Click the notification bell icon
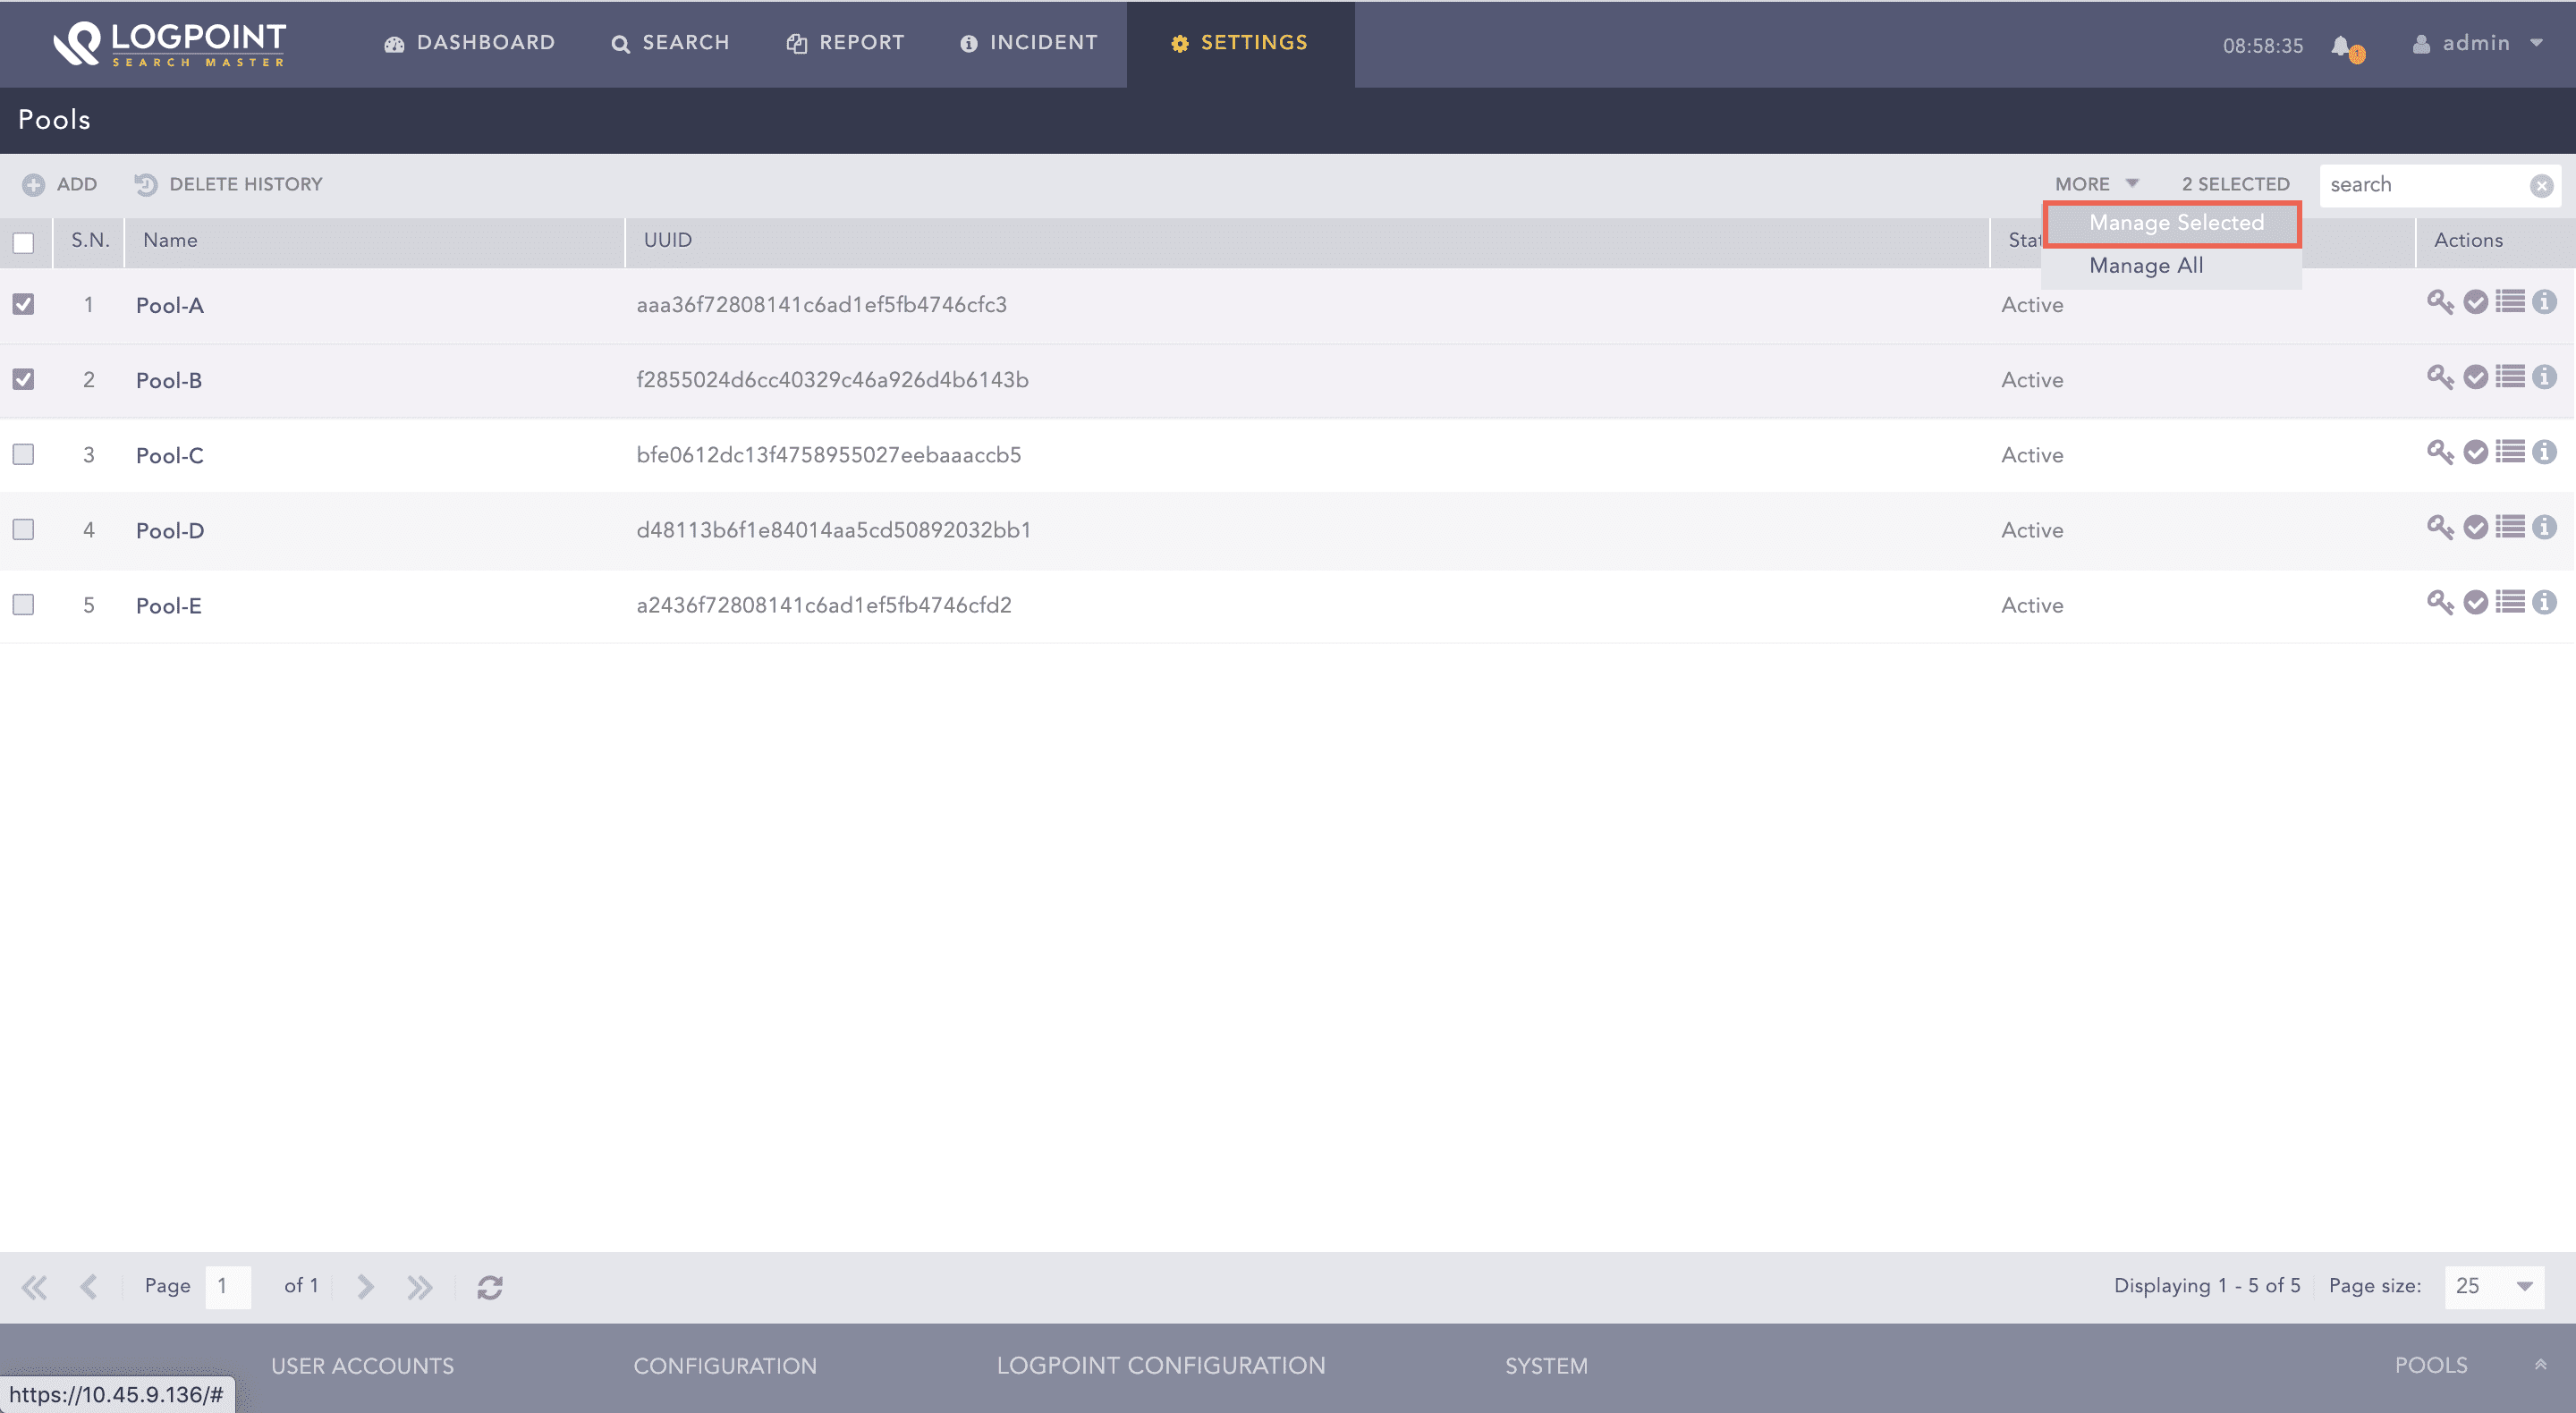2576x1413 pixels. [2342, 46]
